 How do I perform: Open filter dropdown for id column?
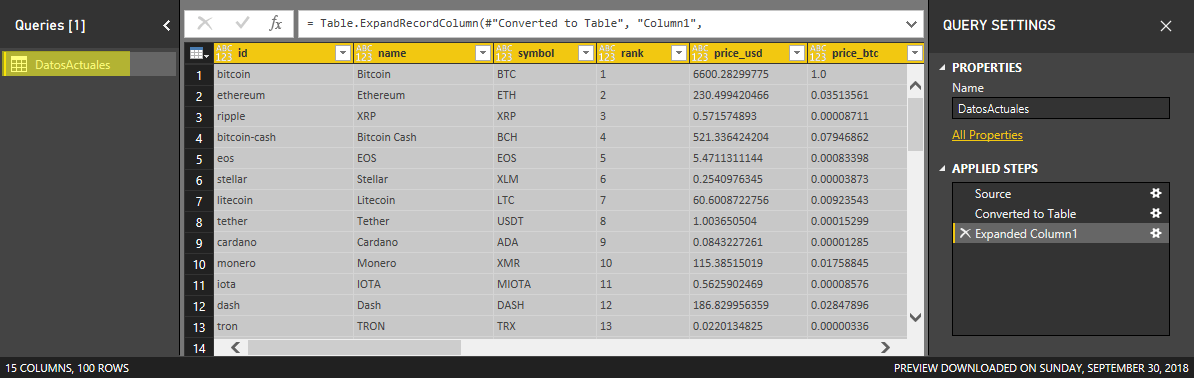click(343, 53)
